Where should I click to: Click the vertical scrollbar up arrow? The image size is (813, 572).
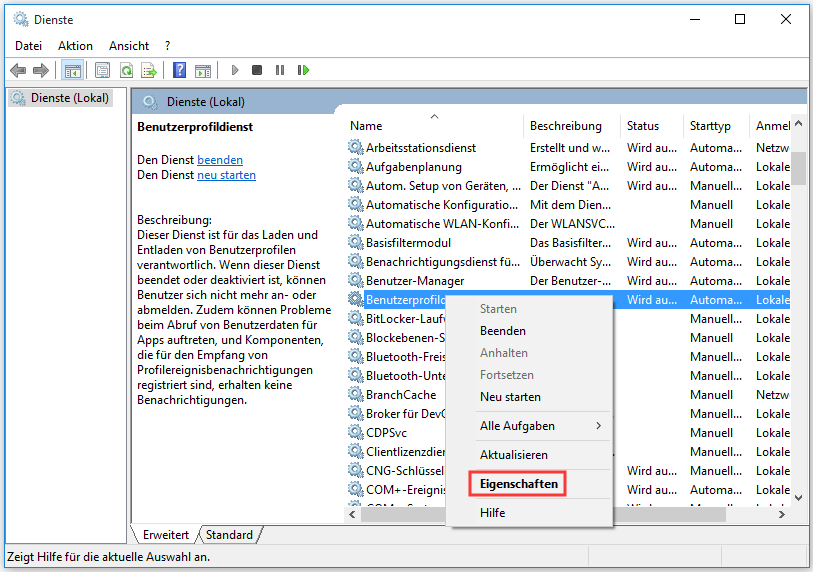(x=798, y=123)
